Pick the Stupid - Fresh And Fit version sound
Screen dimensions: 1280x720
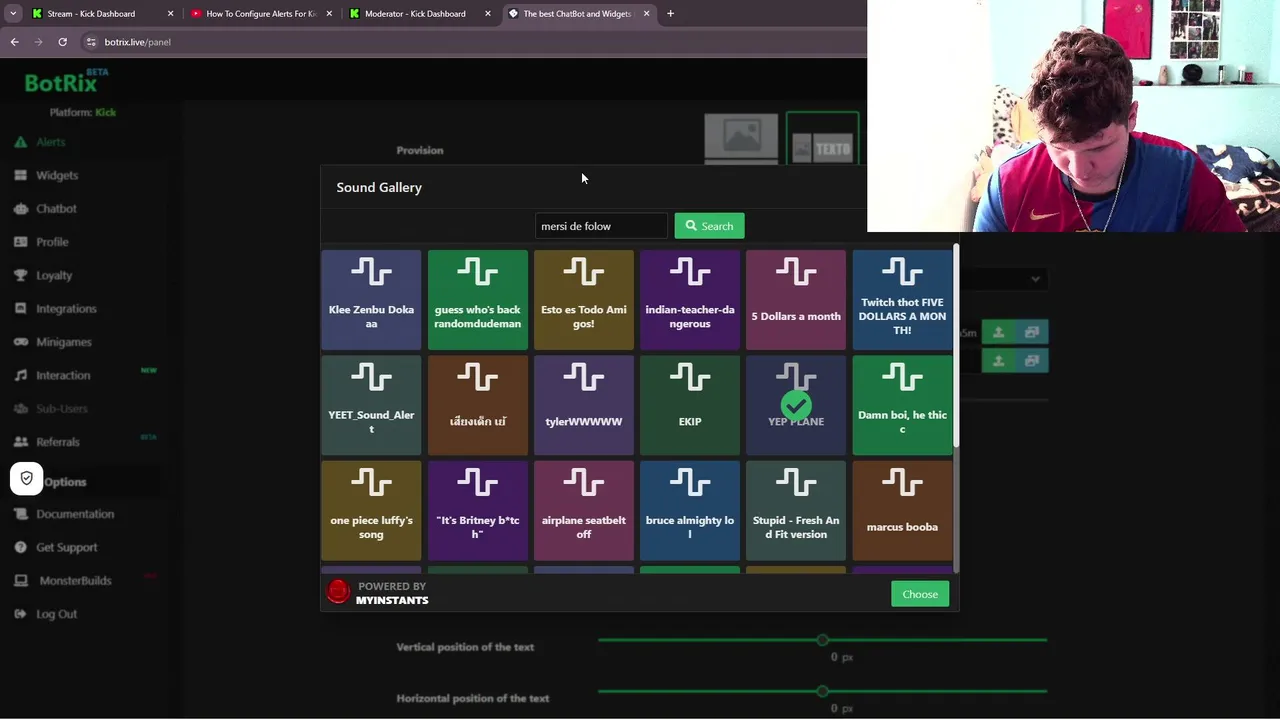[796, 510]
